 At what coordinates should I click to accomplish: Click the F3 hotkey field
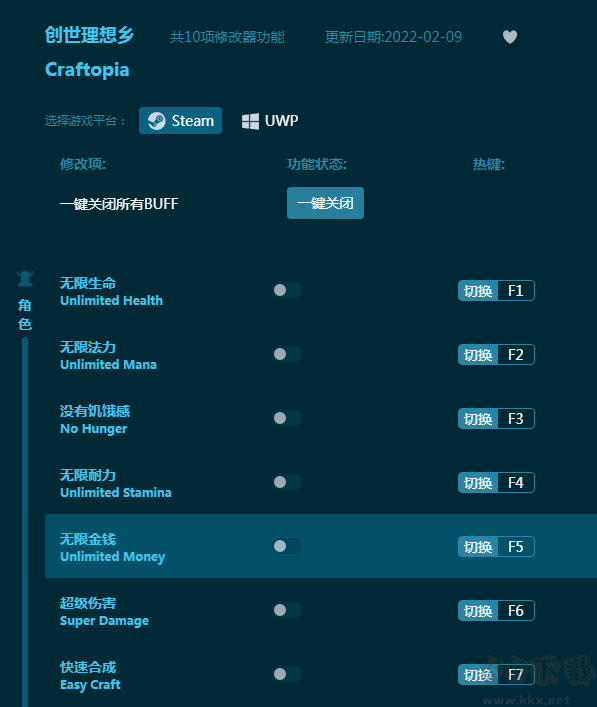(x=516, y=418)
